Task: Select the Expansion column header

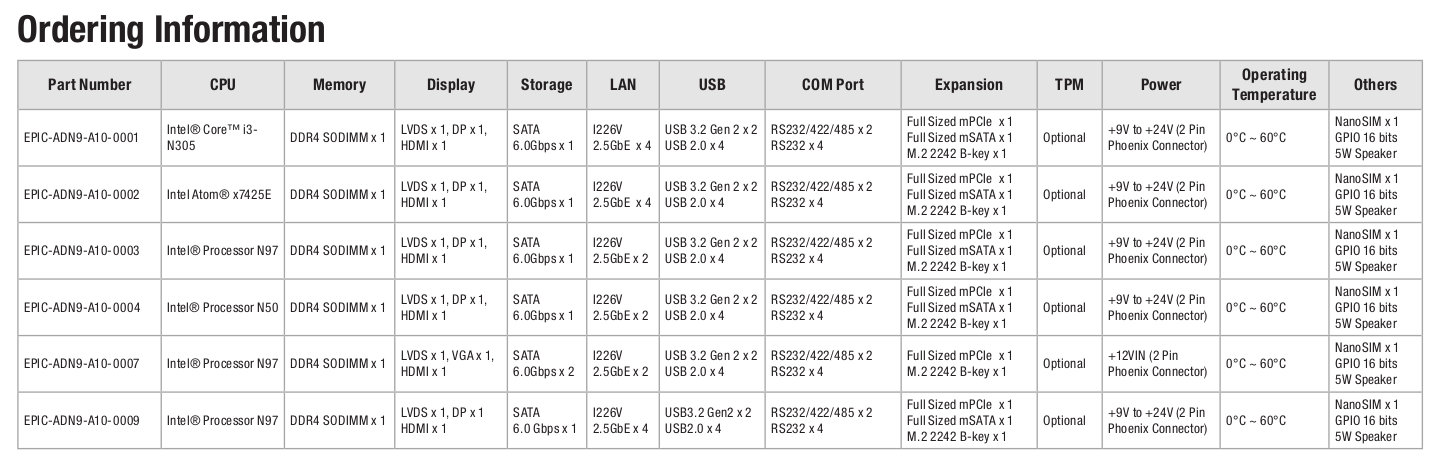Action: 969,85
